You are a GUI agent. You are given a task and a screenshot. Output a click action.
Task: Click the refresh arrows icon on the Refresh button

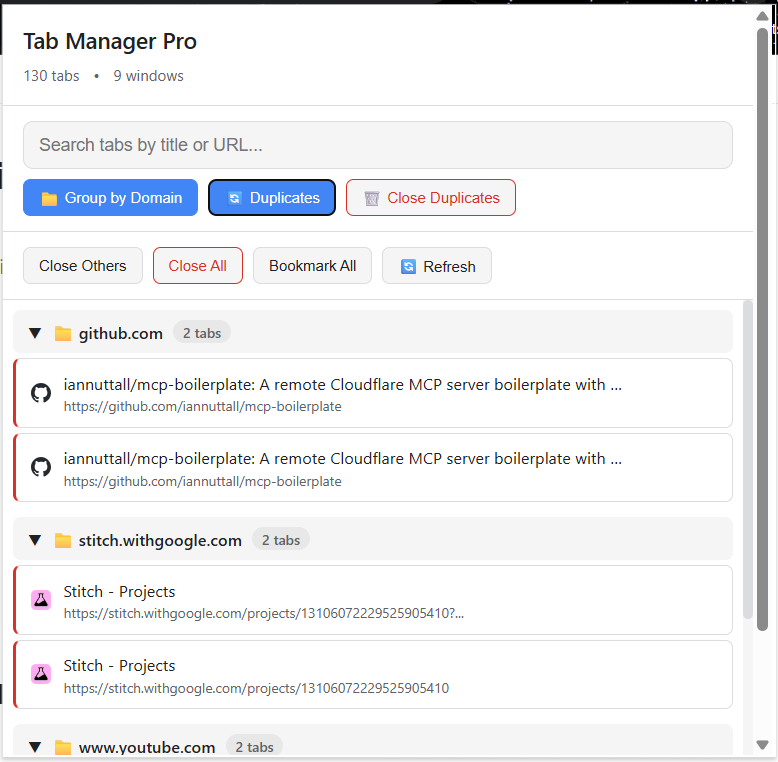pos(408,266)
